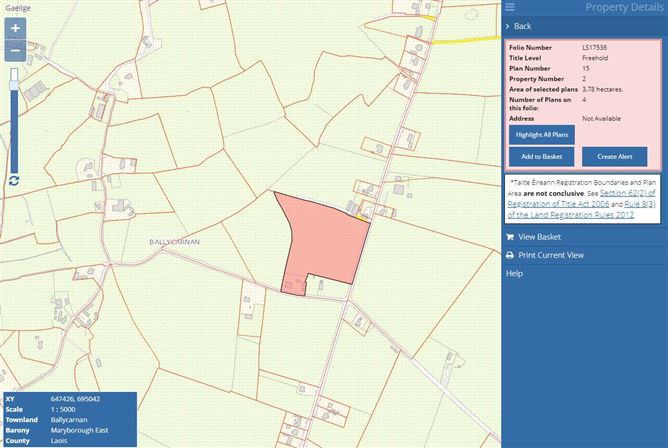Click the BALLYCARNAN map label

click(174, 242)
